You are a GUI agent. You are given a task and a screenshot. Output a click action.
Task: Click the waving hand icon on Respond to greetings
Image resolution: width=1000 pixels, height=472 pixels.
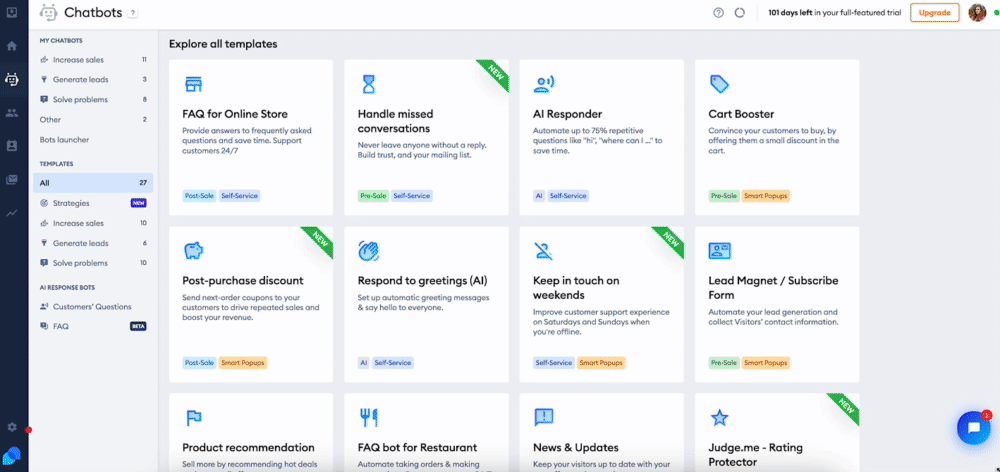(369, 251)
